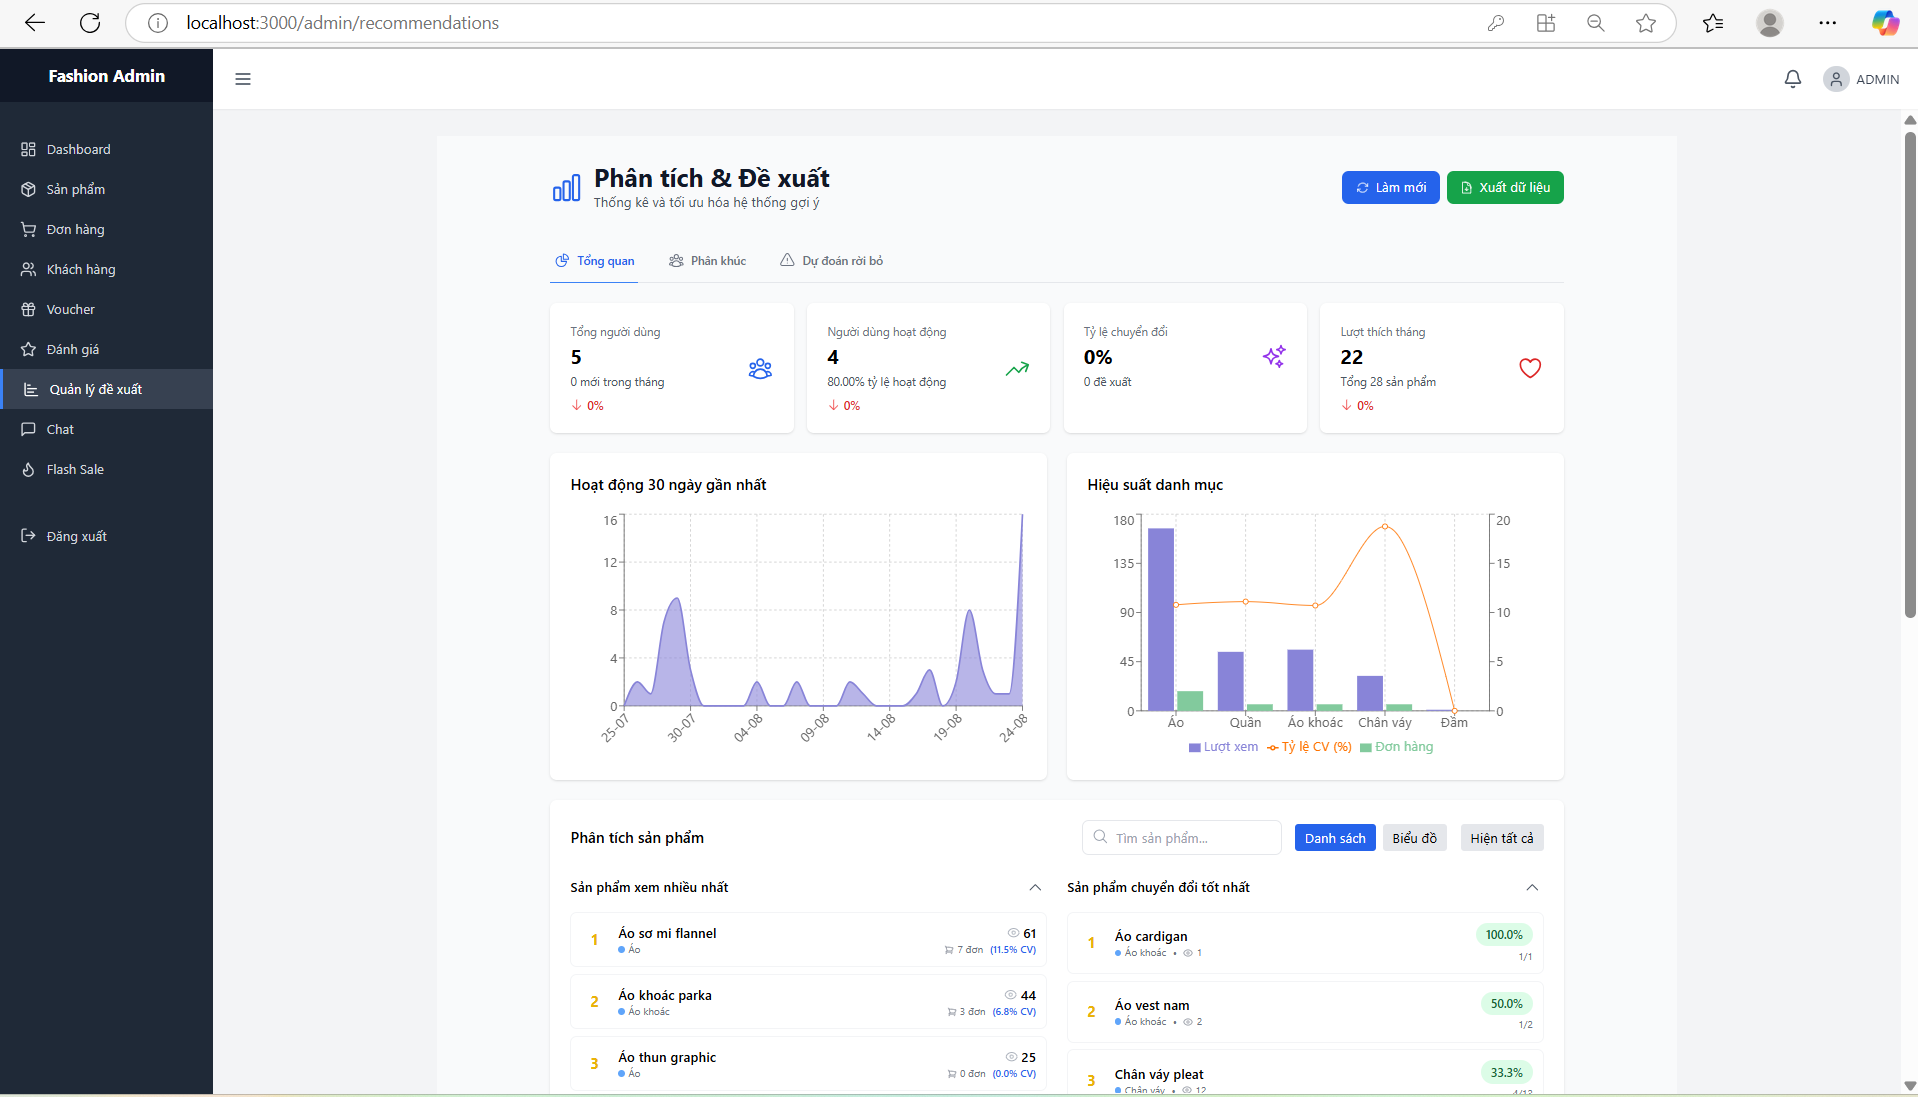The width and height of the screenshot is (1918, 1097).
Task: Click Hiệu suất danh mục chart heading
Action: [1155, 485]
